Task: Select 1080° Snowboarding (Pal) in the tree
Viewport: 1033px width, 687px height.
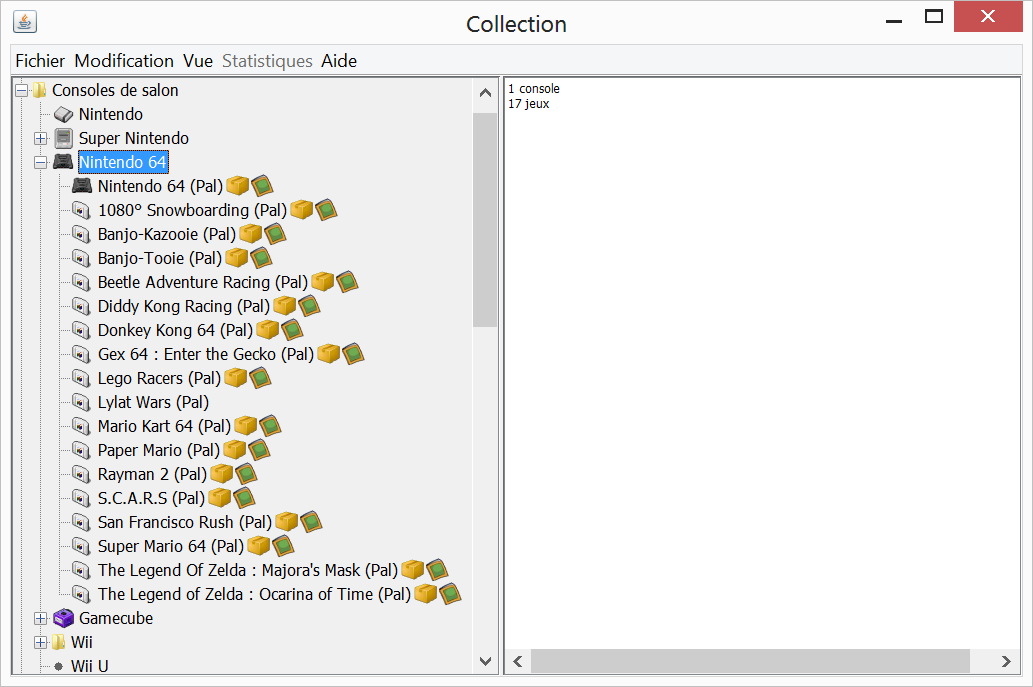Action: (x=192, y=210)
